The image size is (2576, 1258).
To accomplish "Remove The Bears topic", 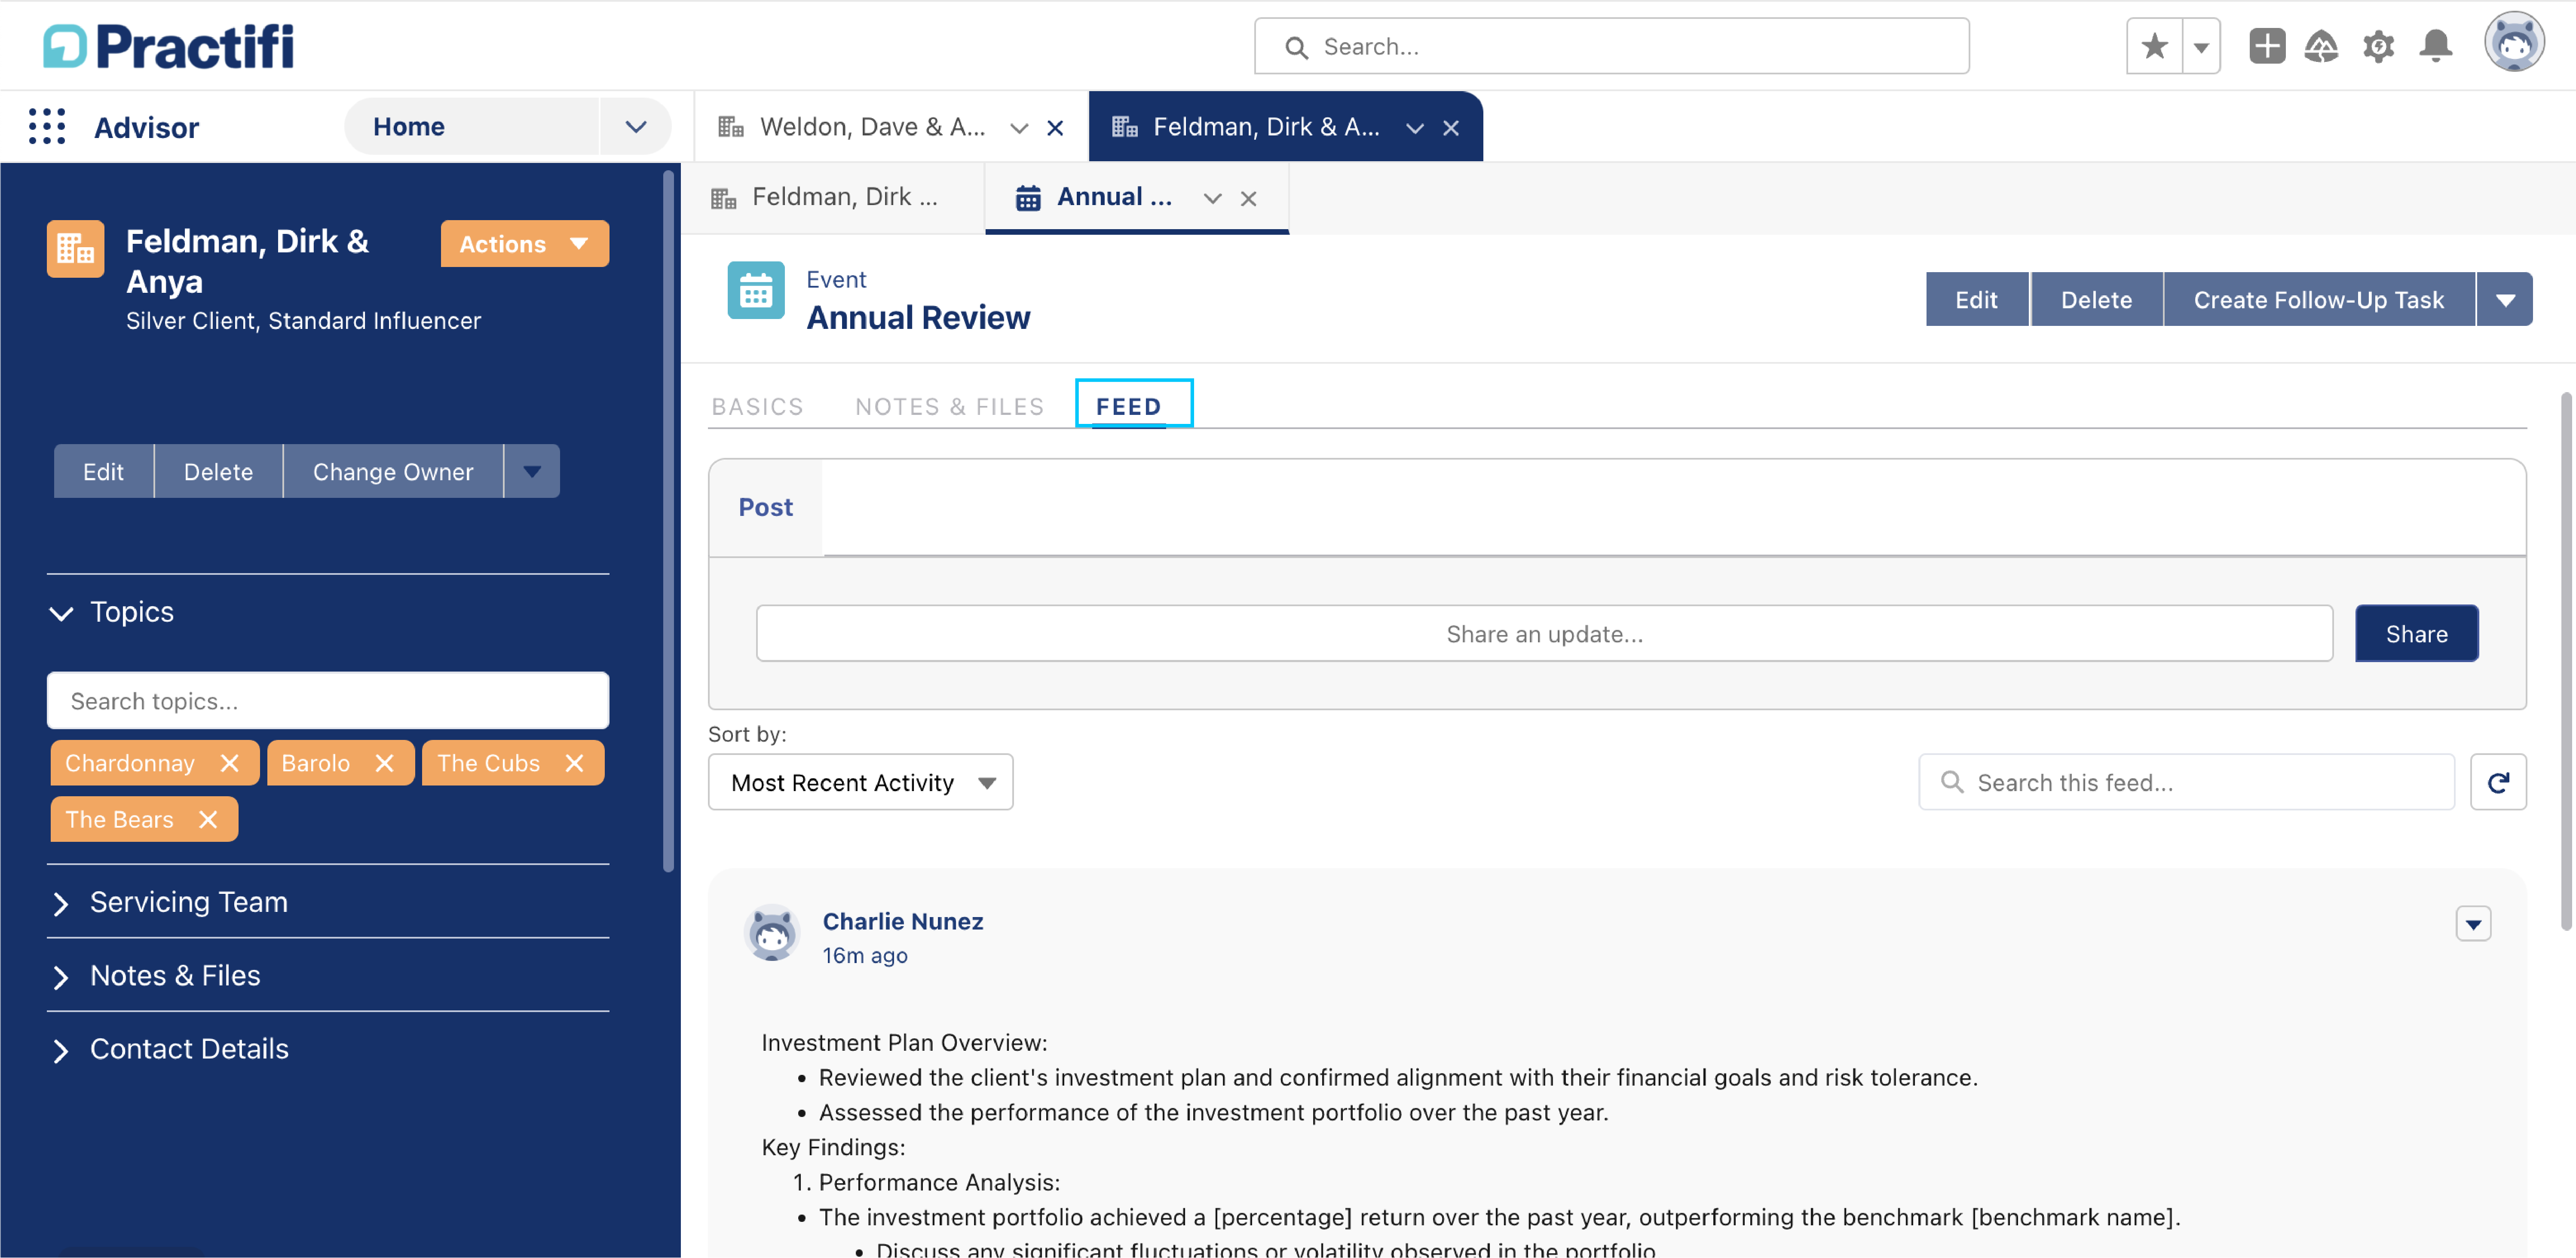I will click(208, 819).
